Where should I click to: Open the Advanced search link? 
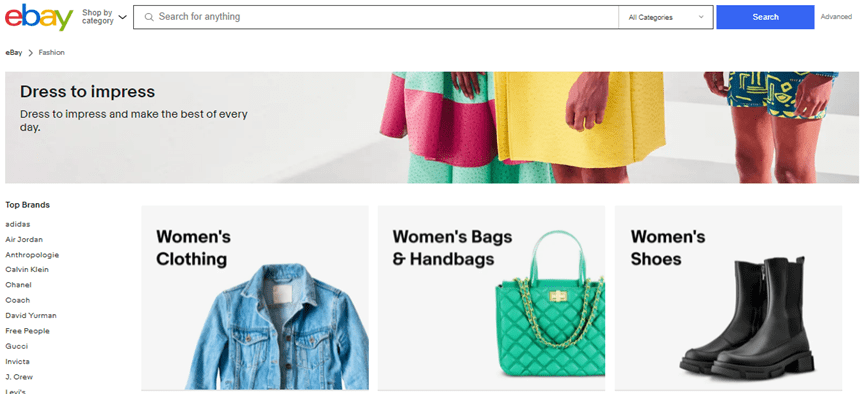tap(836, 17)
